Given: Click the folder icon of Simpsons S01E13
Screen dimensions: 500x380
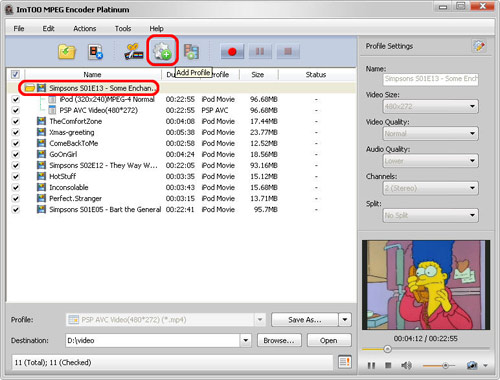Looking at the screenshot, I should (30, 88).
